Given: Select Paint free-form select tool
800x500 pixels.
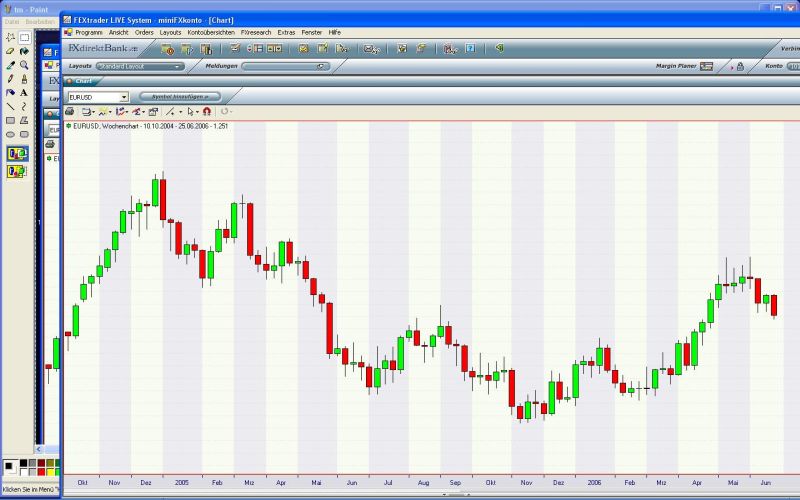Looking at the screenshot, I should click(x=10, y=37).
